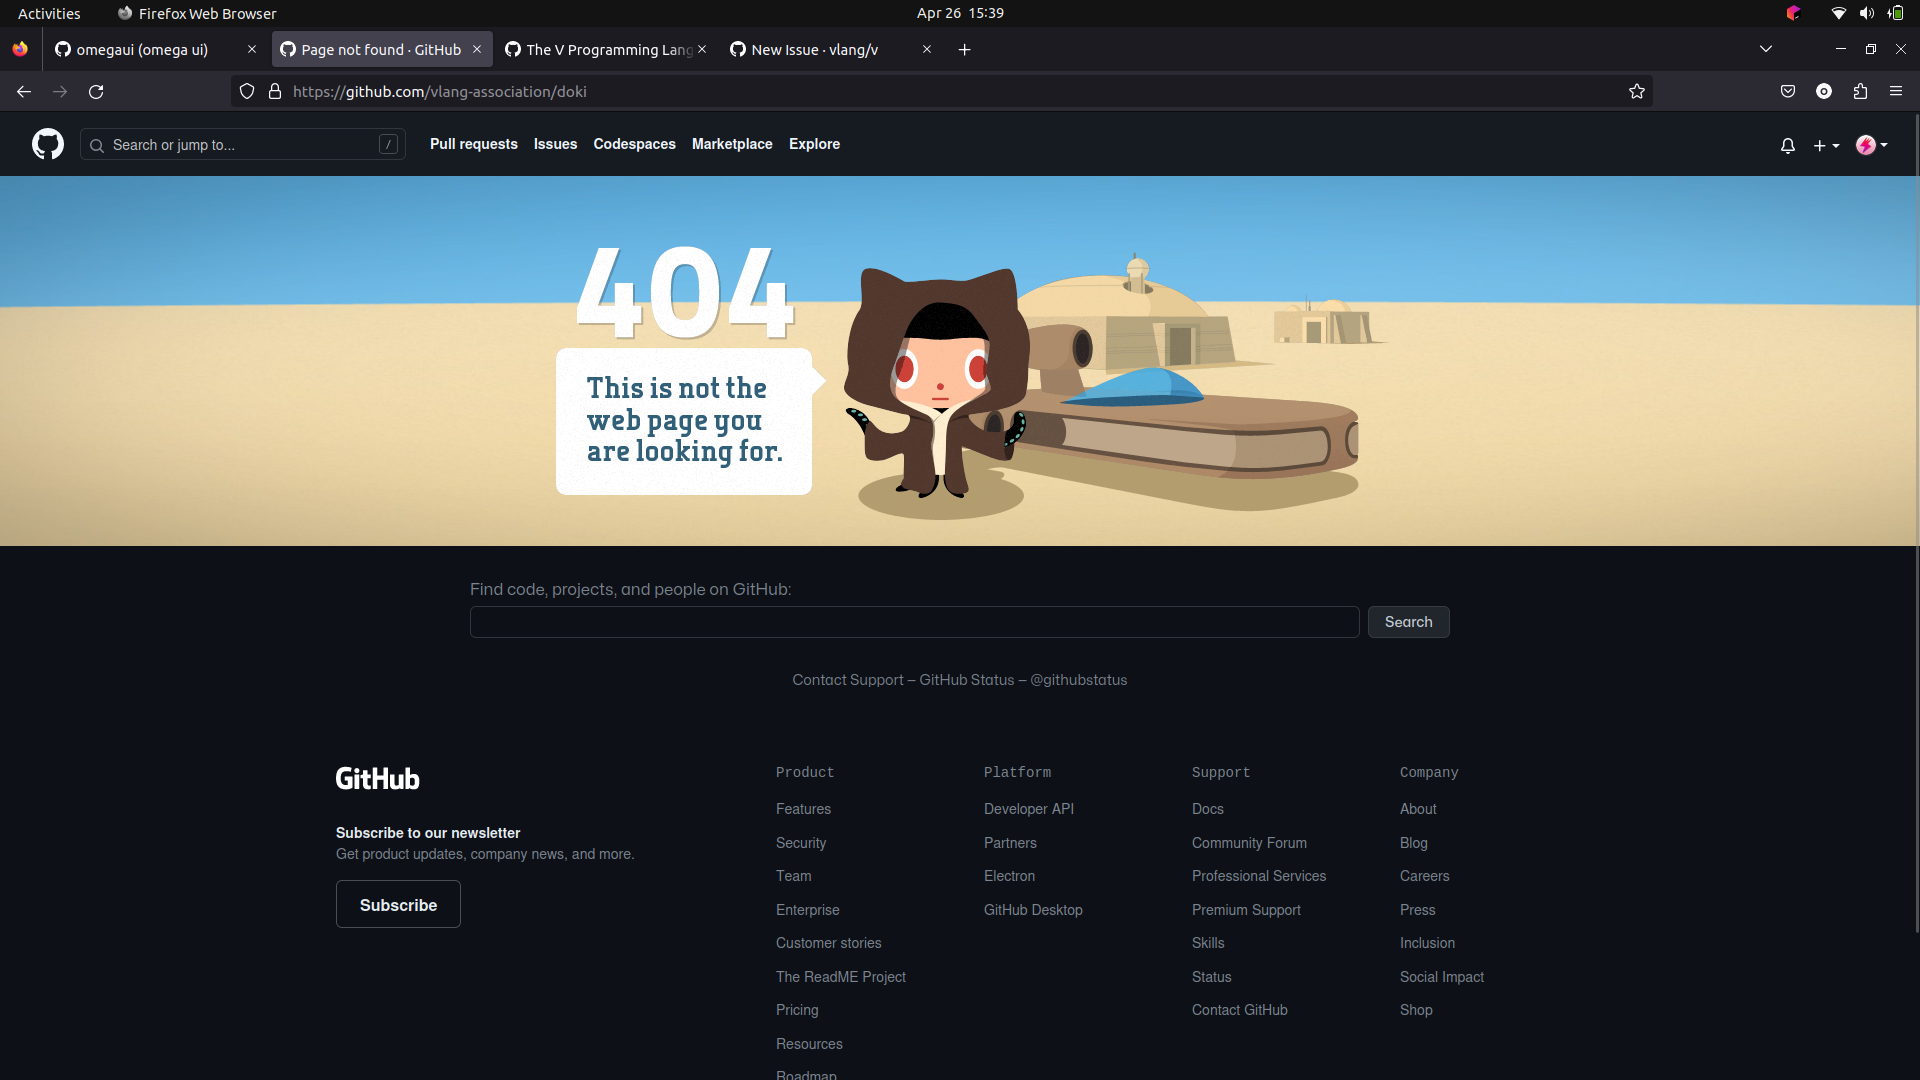
Task: Open the GitHub Status link
Action: point(966,680)
